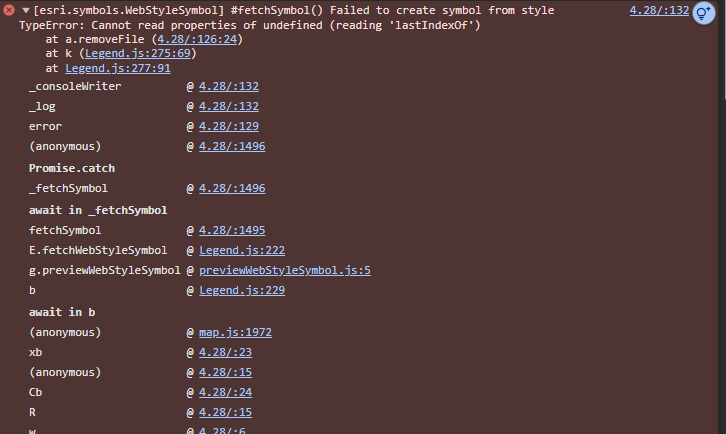
Task: Collapse the error stack trace triangle
Action: click(x=26, y=10)
